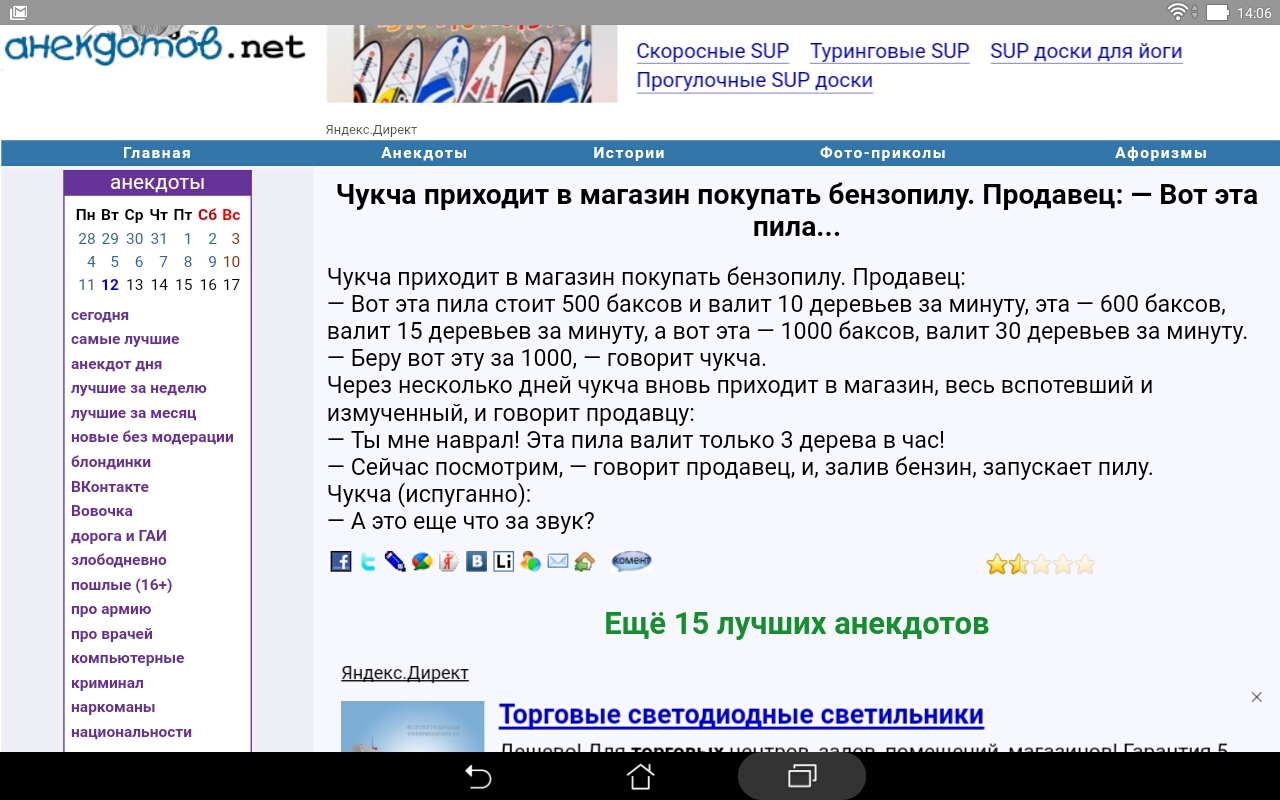Post the joke to LiveJournal
1280x800 pixels.
(x=394, y=561)
